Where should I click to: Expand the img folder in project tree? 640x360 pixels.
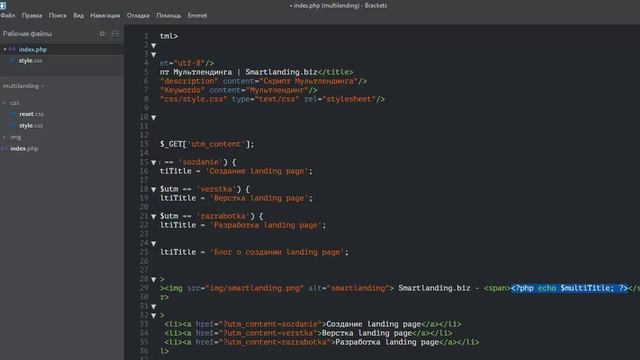coord(4,137)
